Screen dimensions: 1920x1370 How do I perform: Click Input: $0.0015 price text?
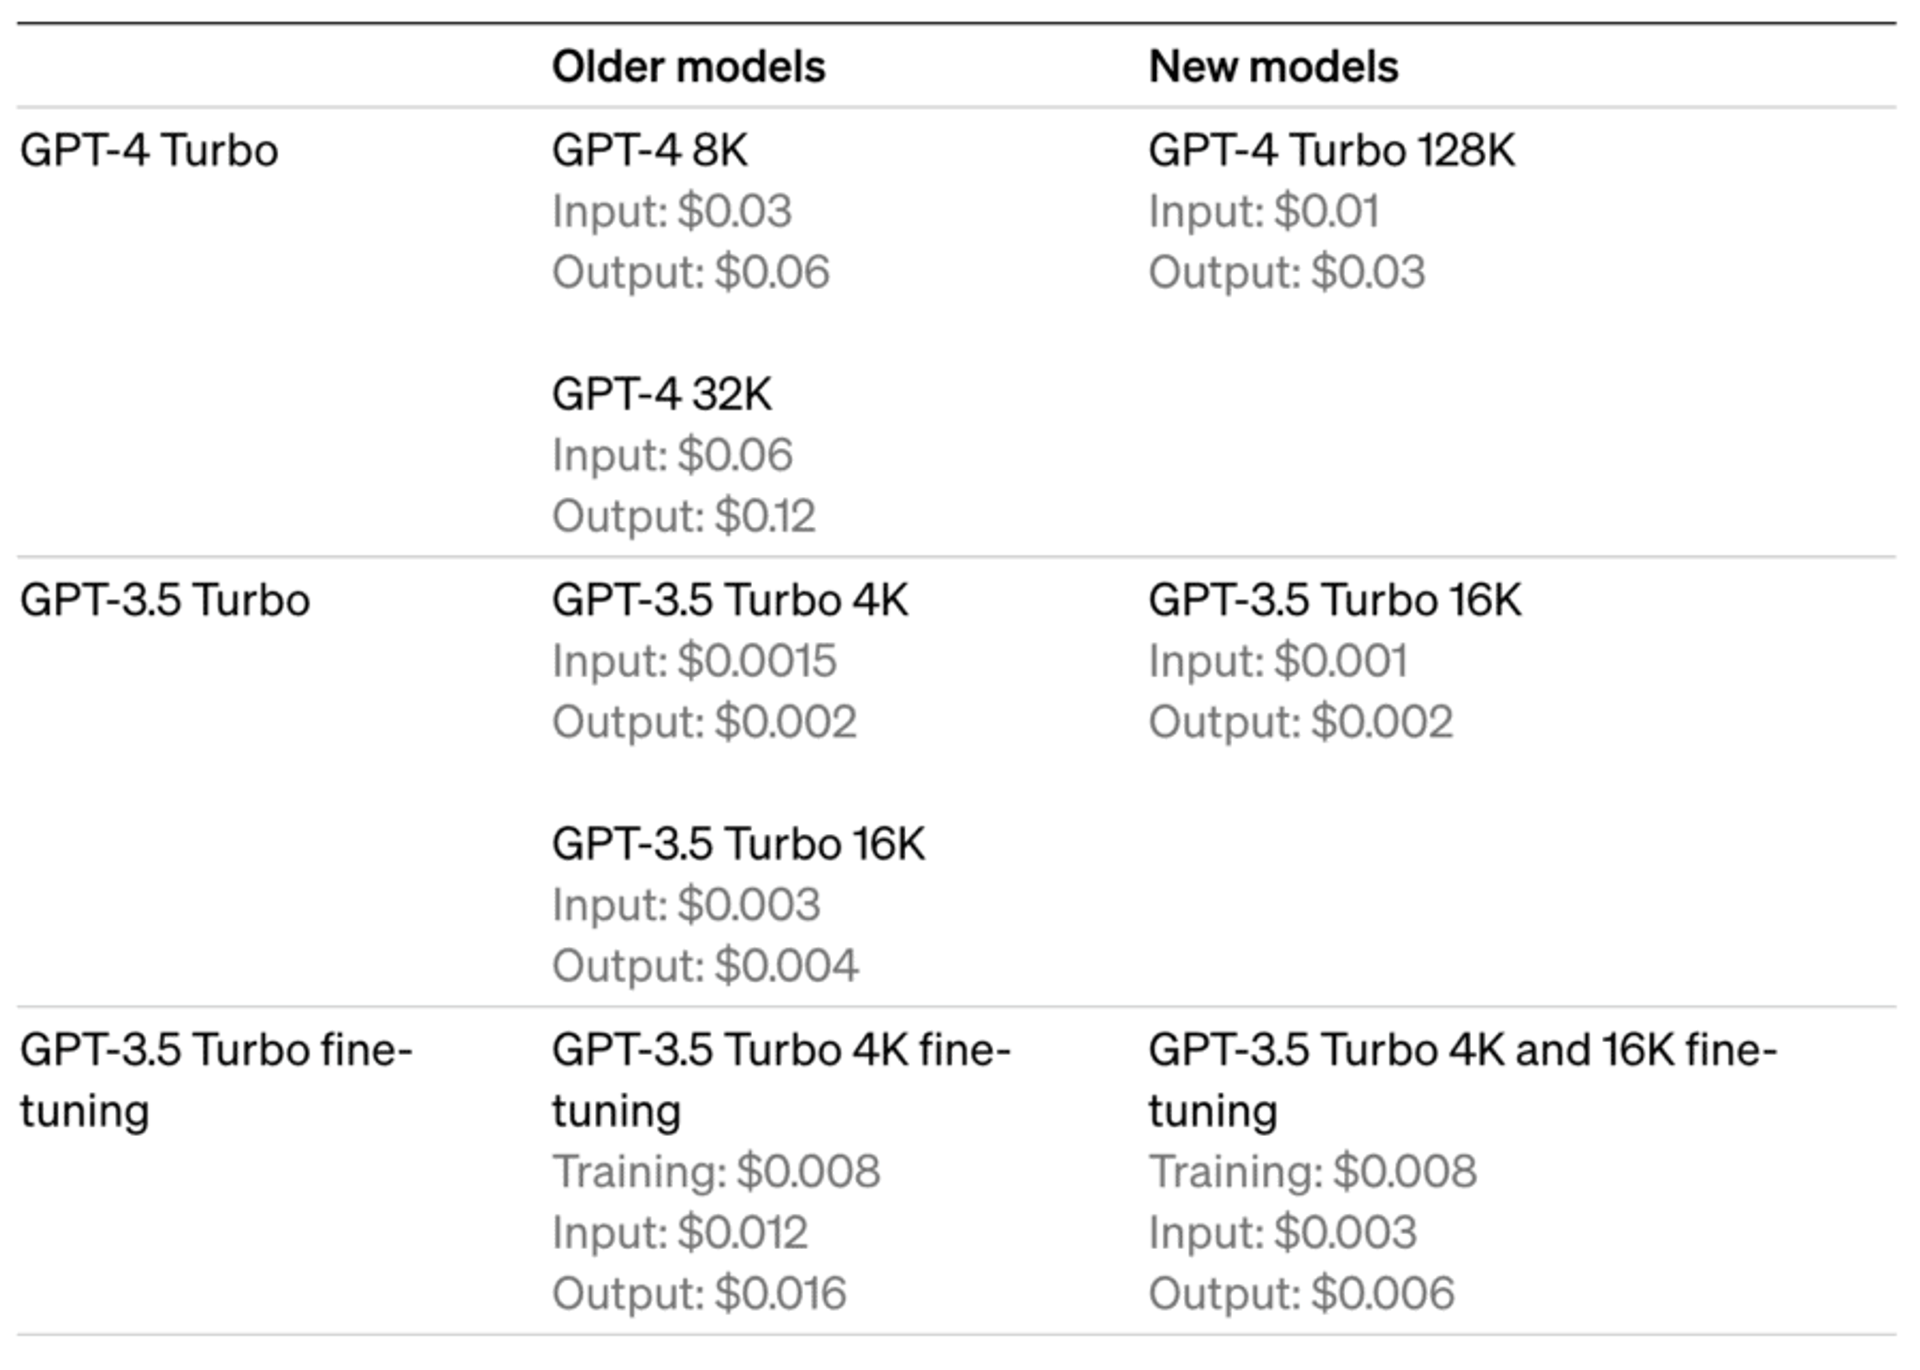(694, 661)
